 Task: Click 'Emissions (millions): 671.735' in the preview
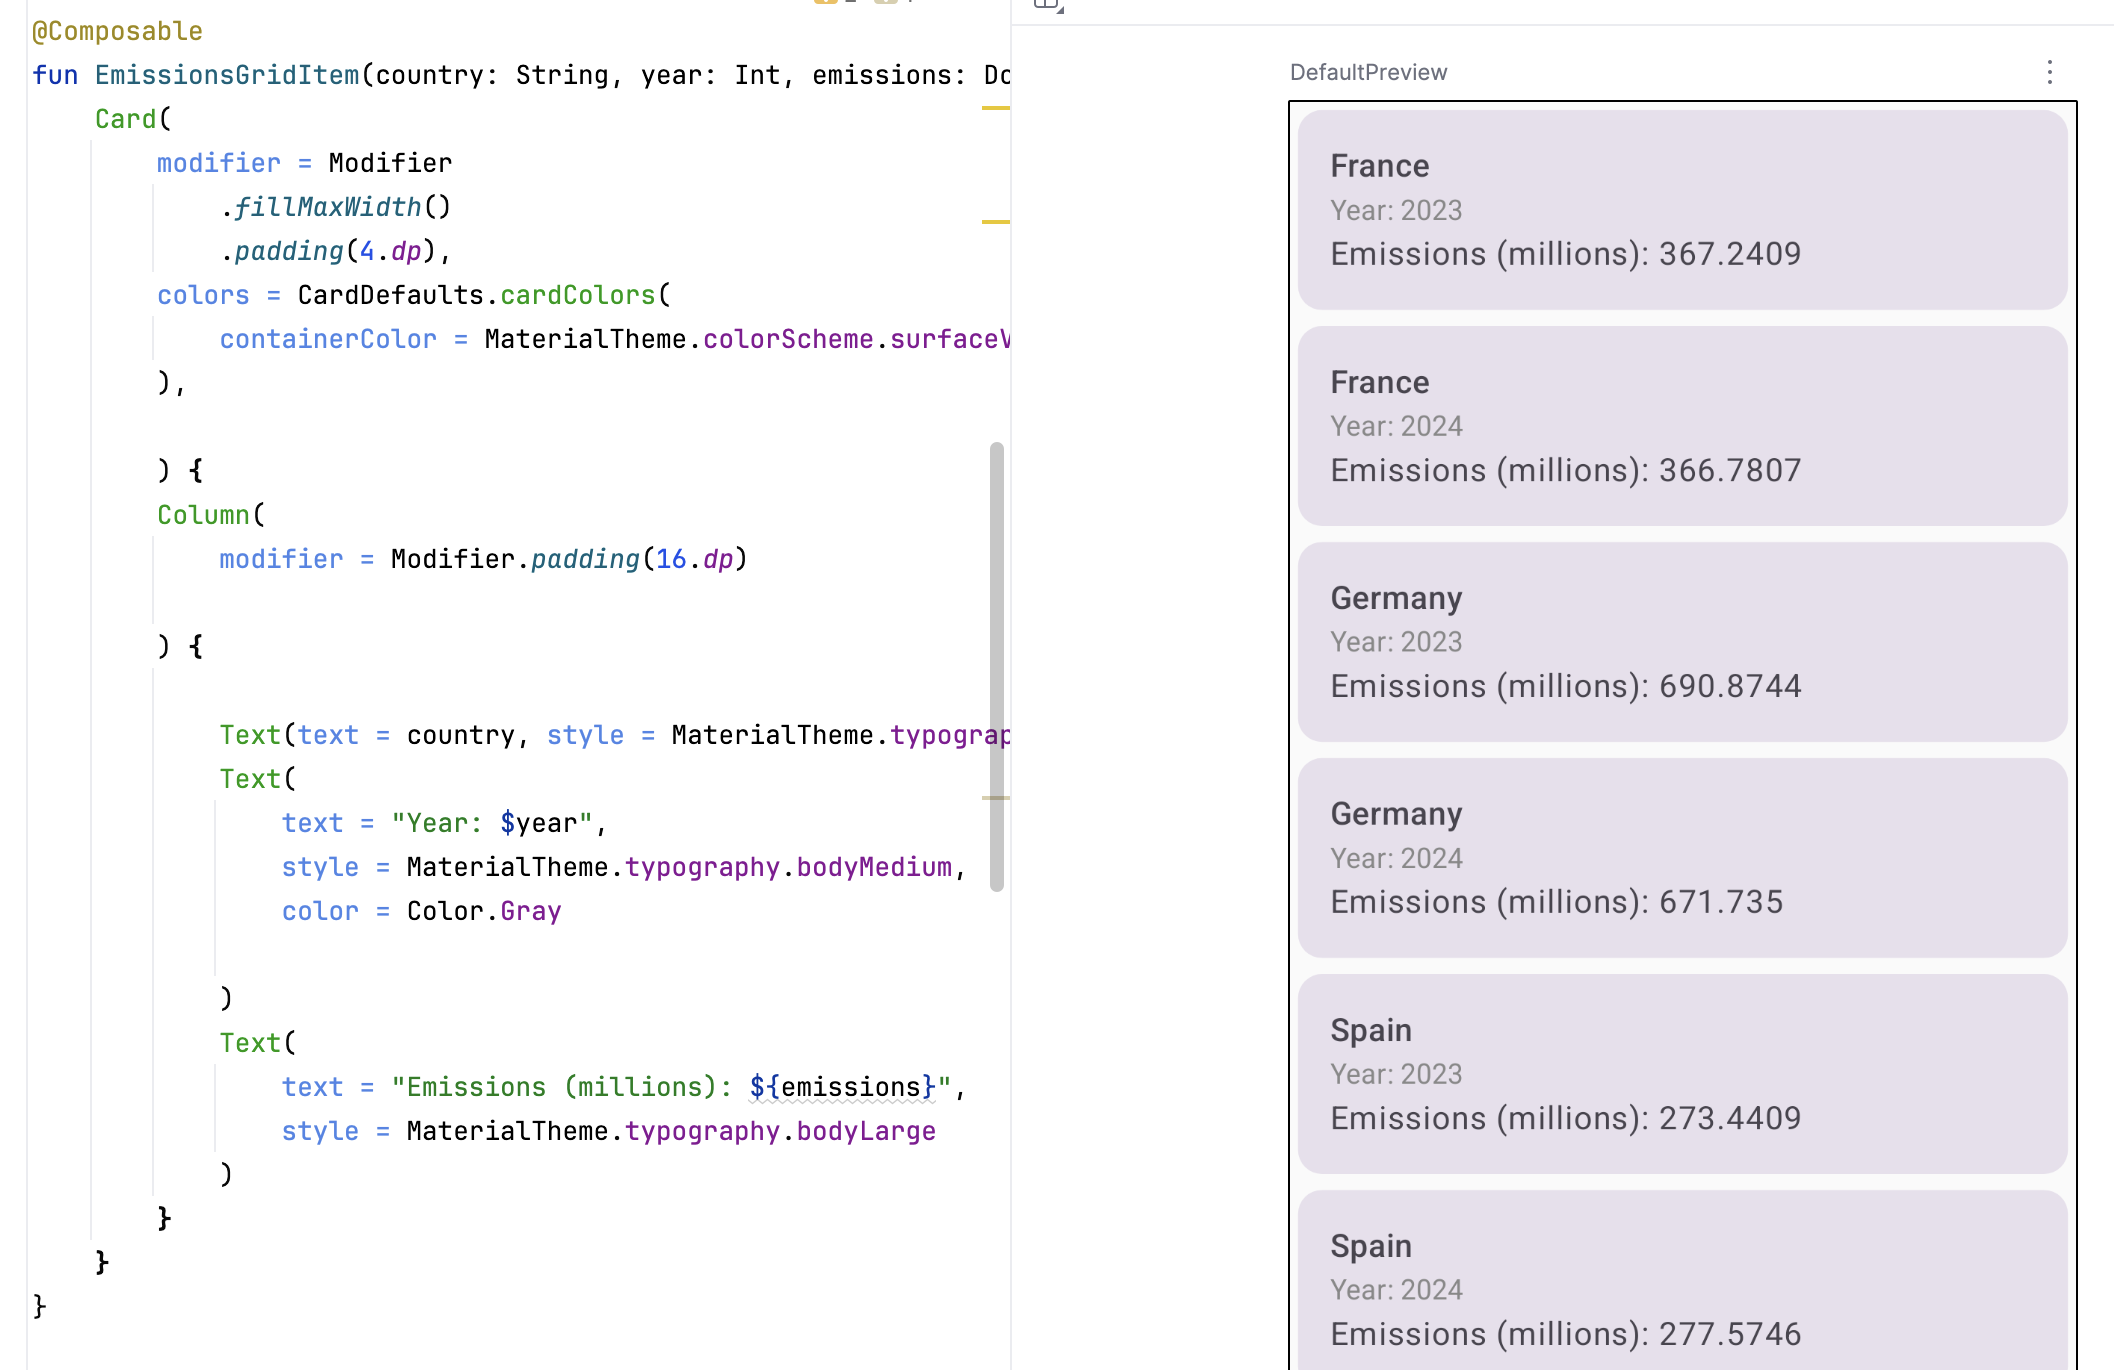click(x=1556, y=902)
